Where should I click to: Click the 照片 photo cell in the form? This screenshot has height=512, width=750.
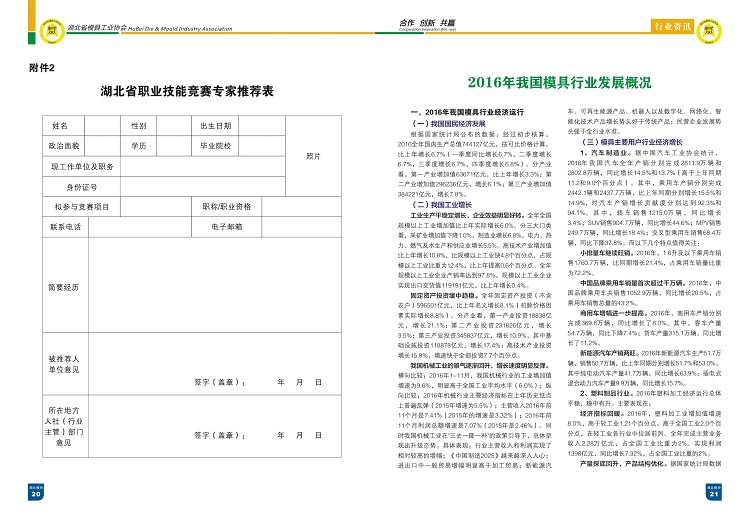313,156
